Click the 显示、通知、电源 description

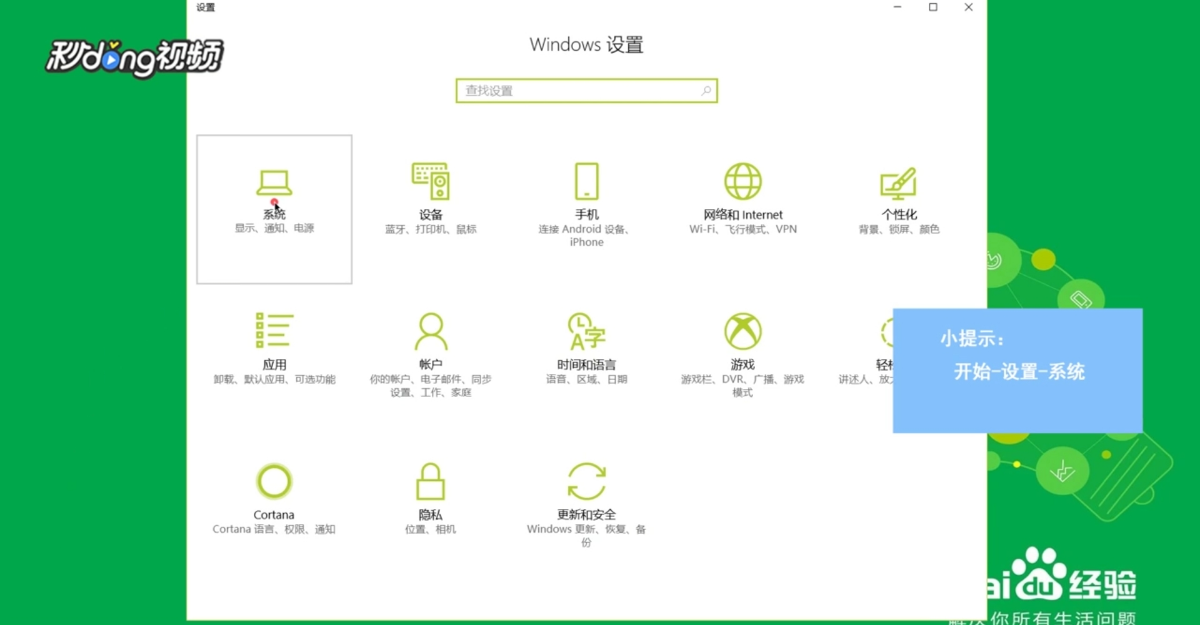274,229
